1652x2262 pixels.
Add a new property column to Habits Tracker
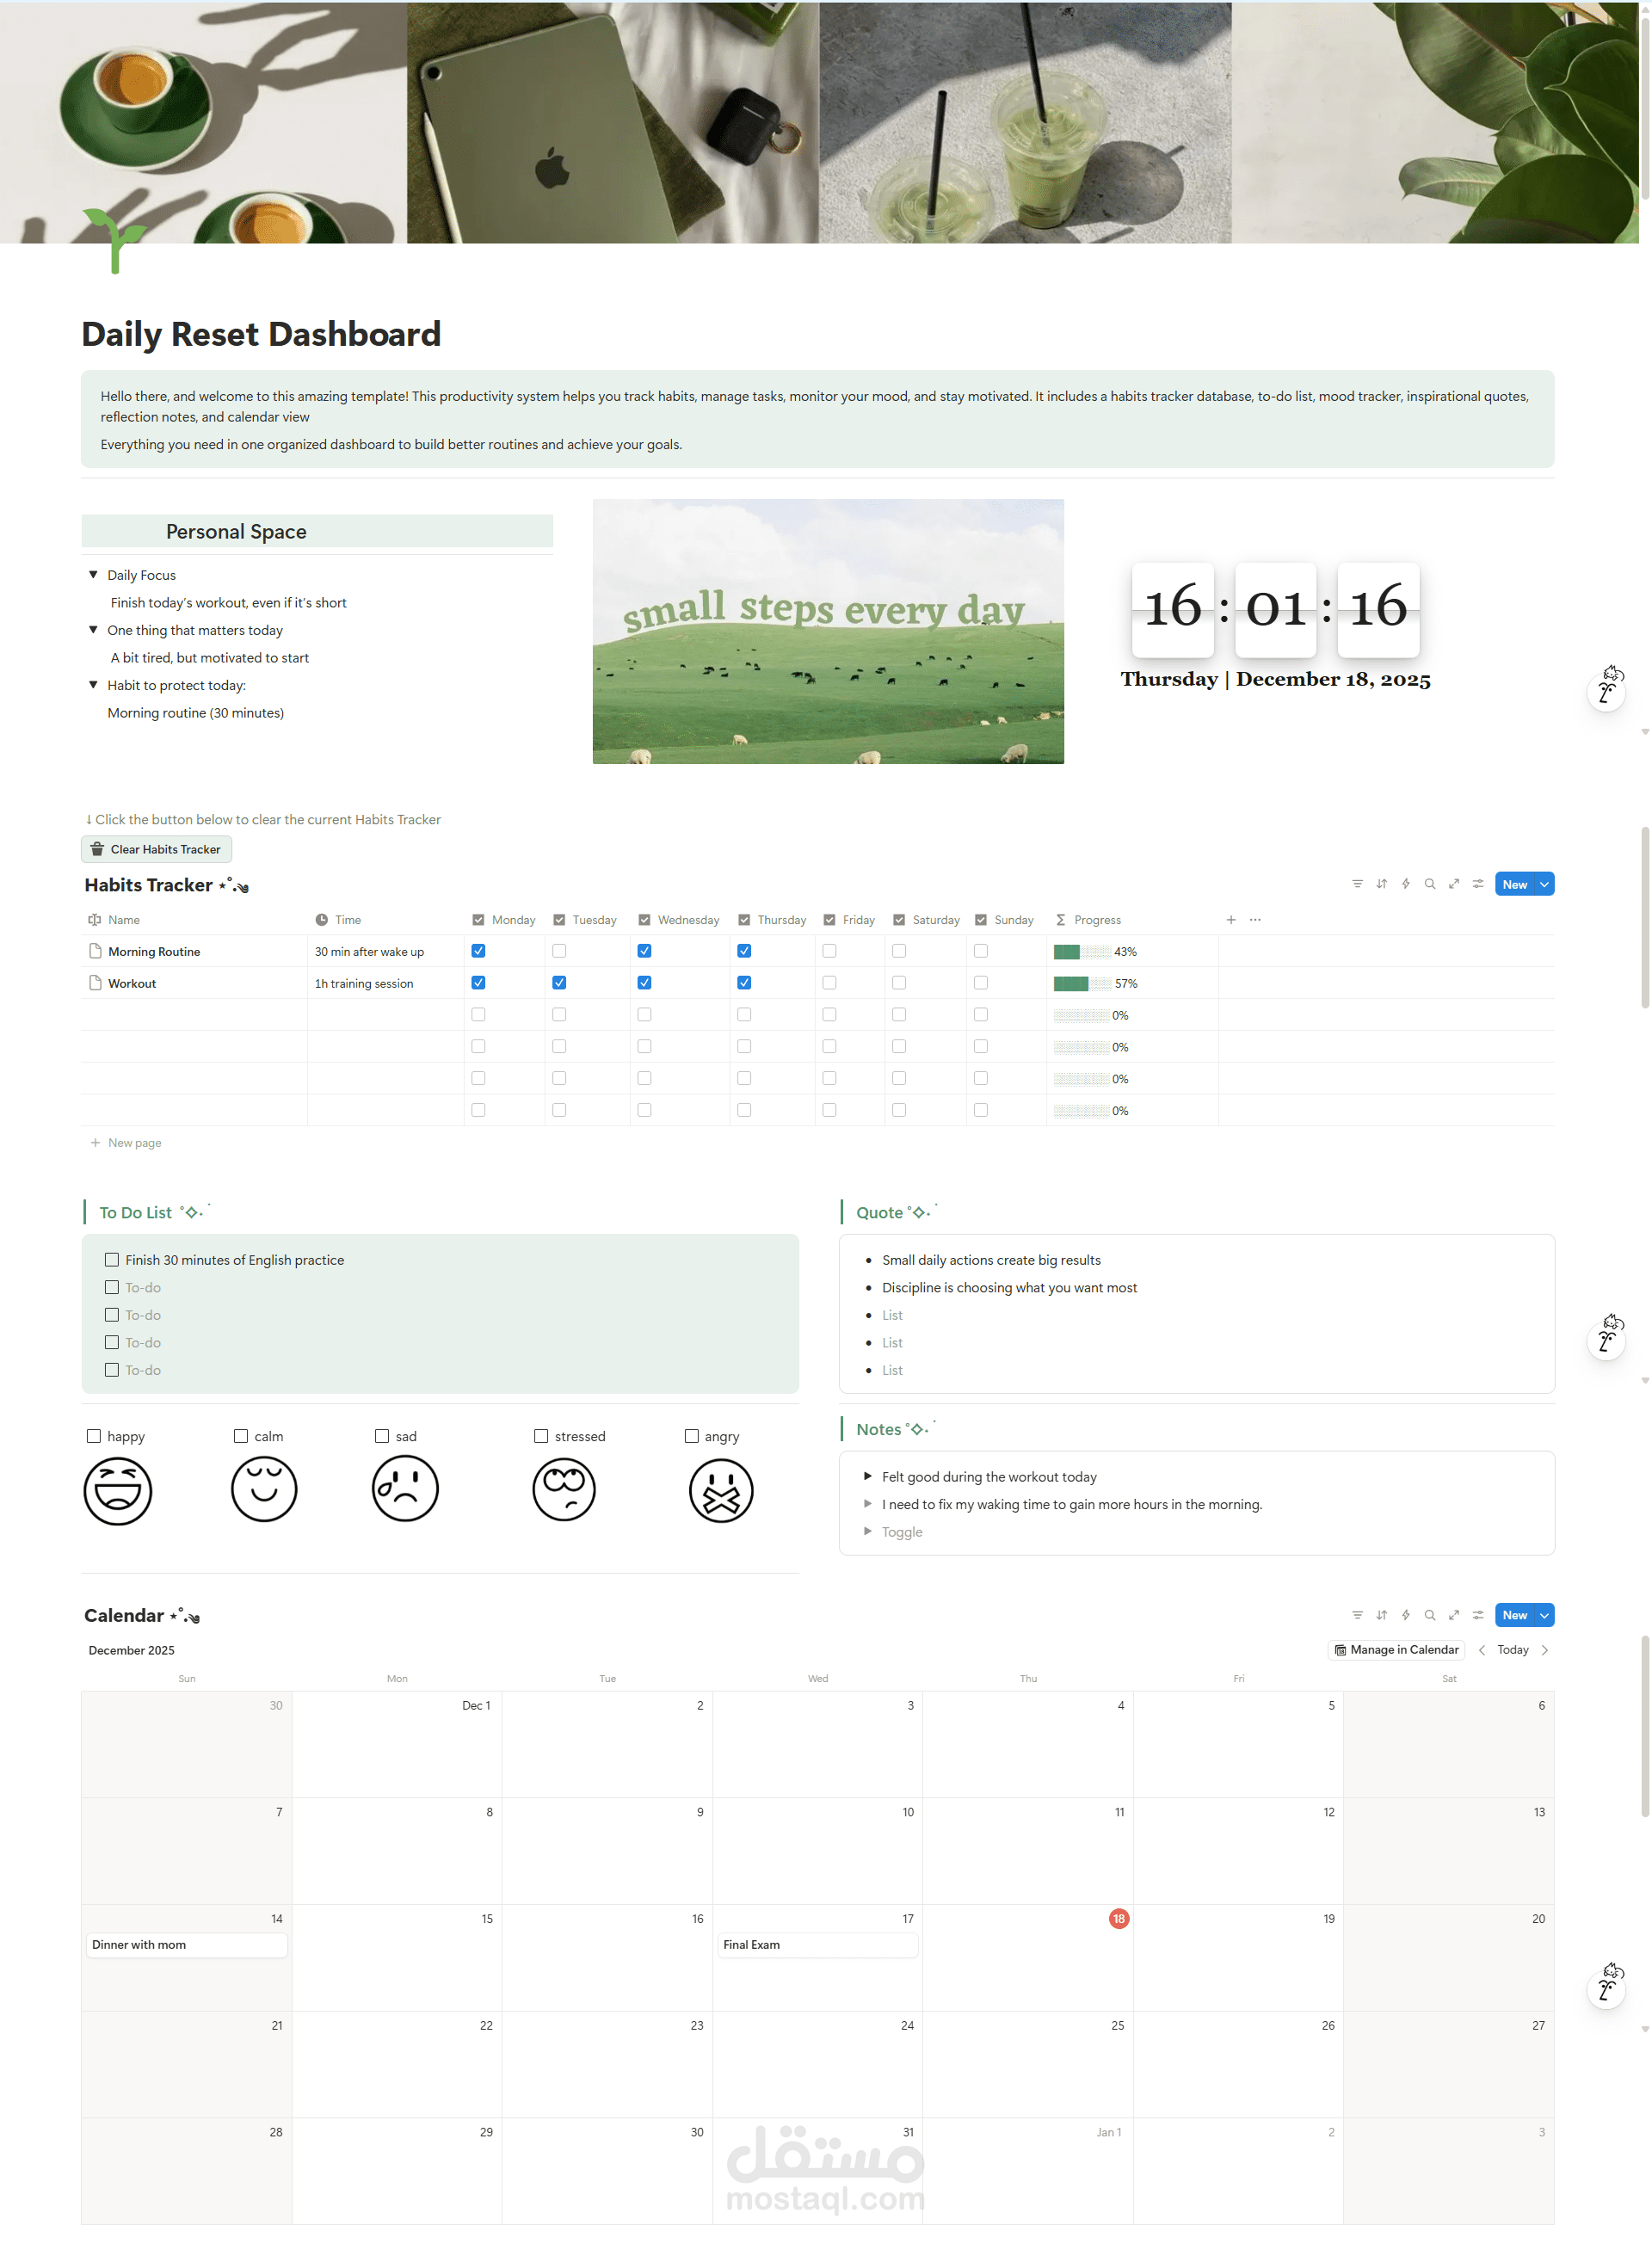coord(1230,920)
